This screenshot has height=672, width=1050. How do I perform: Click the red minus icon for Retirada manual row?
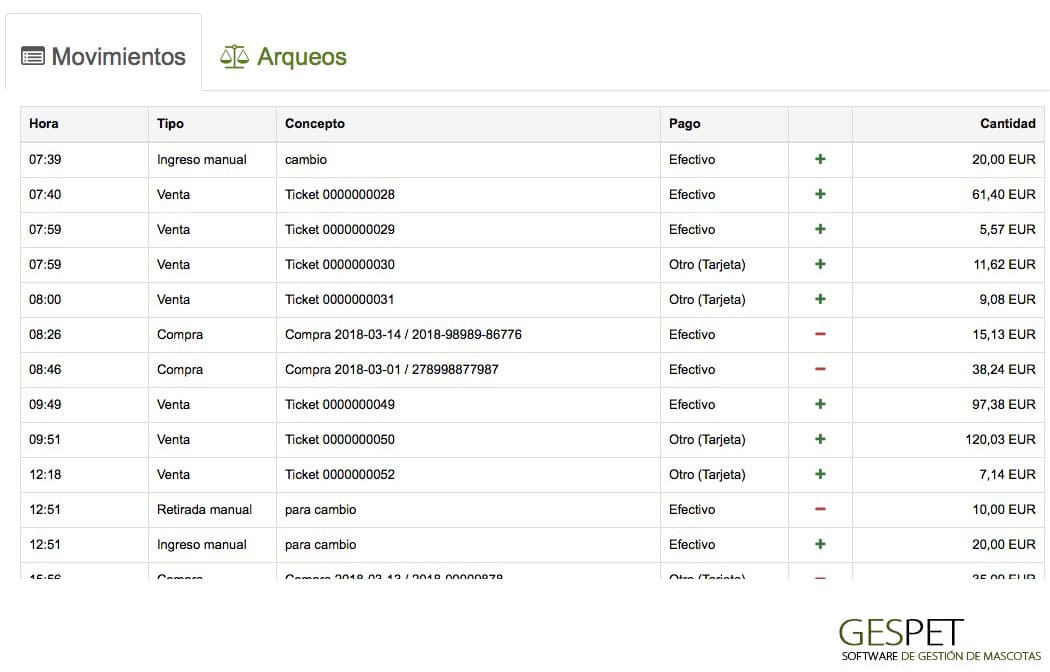pyautogui.click(x=820, y=509)
